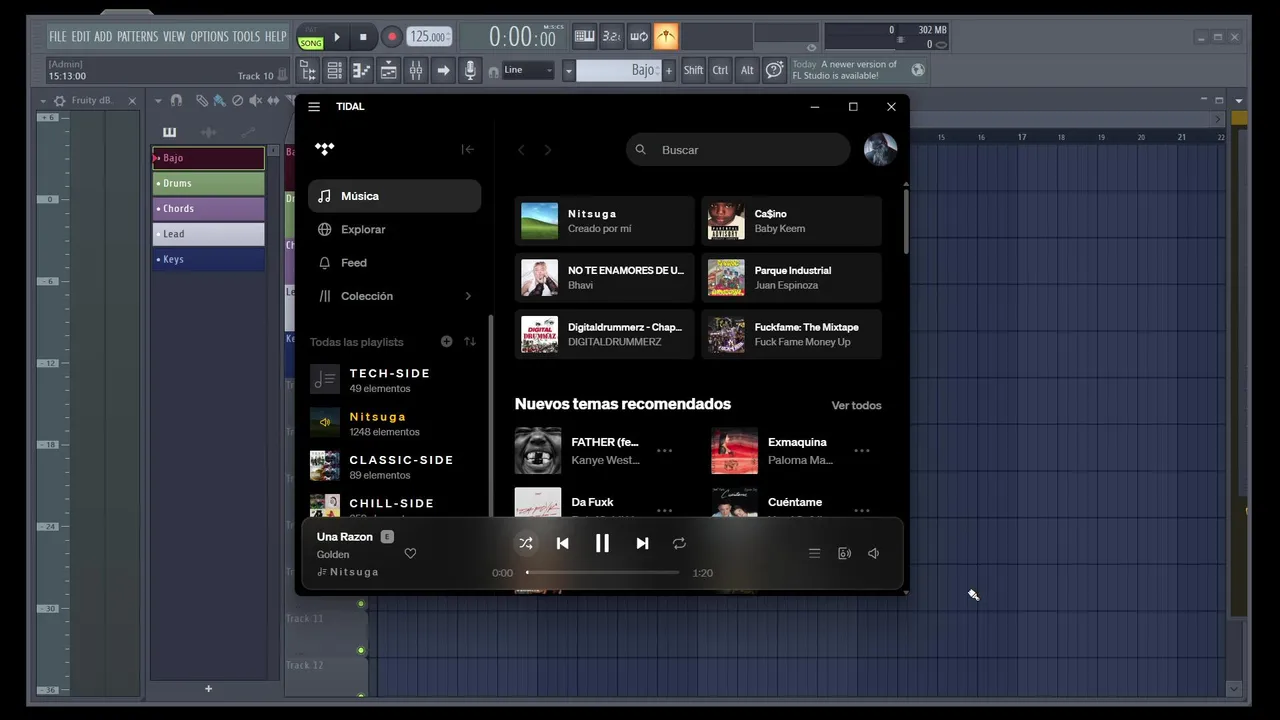
Task: Add a new playlist with the plus icon
Action: (446, 341)
